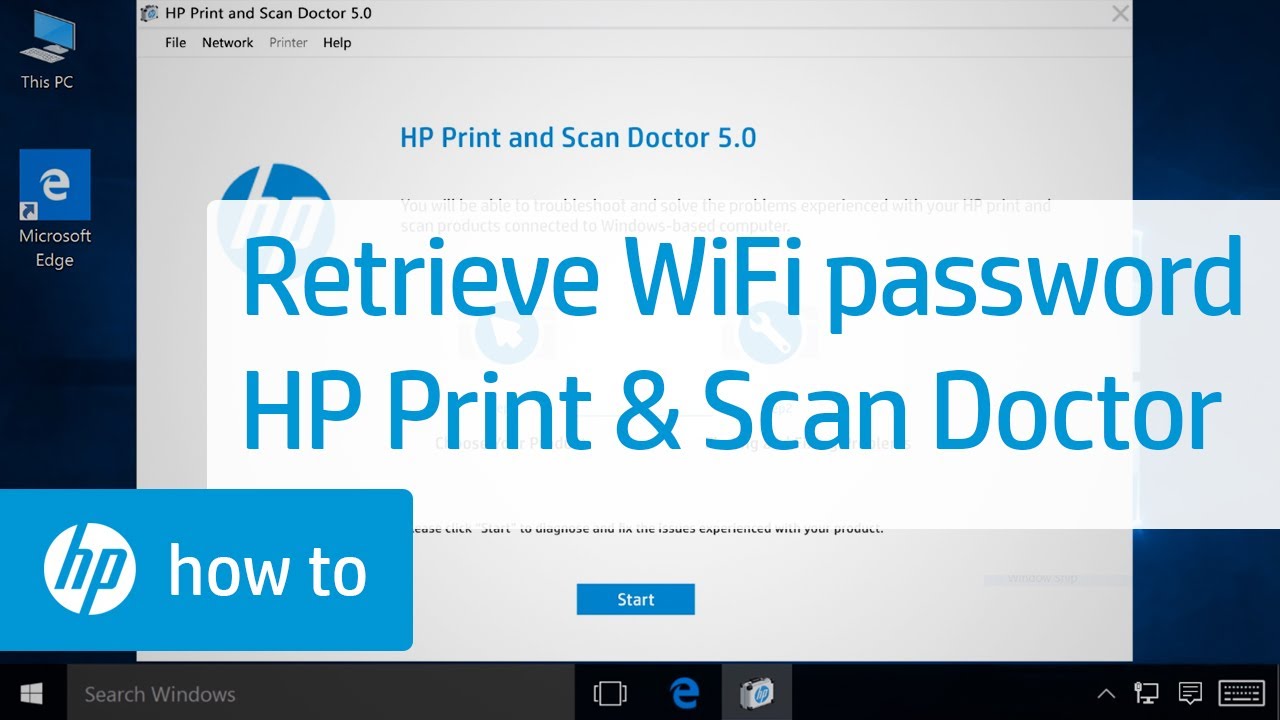Open the Windows Start menu
The image size is (1280, 720).
[32, 693]
